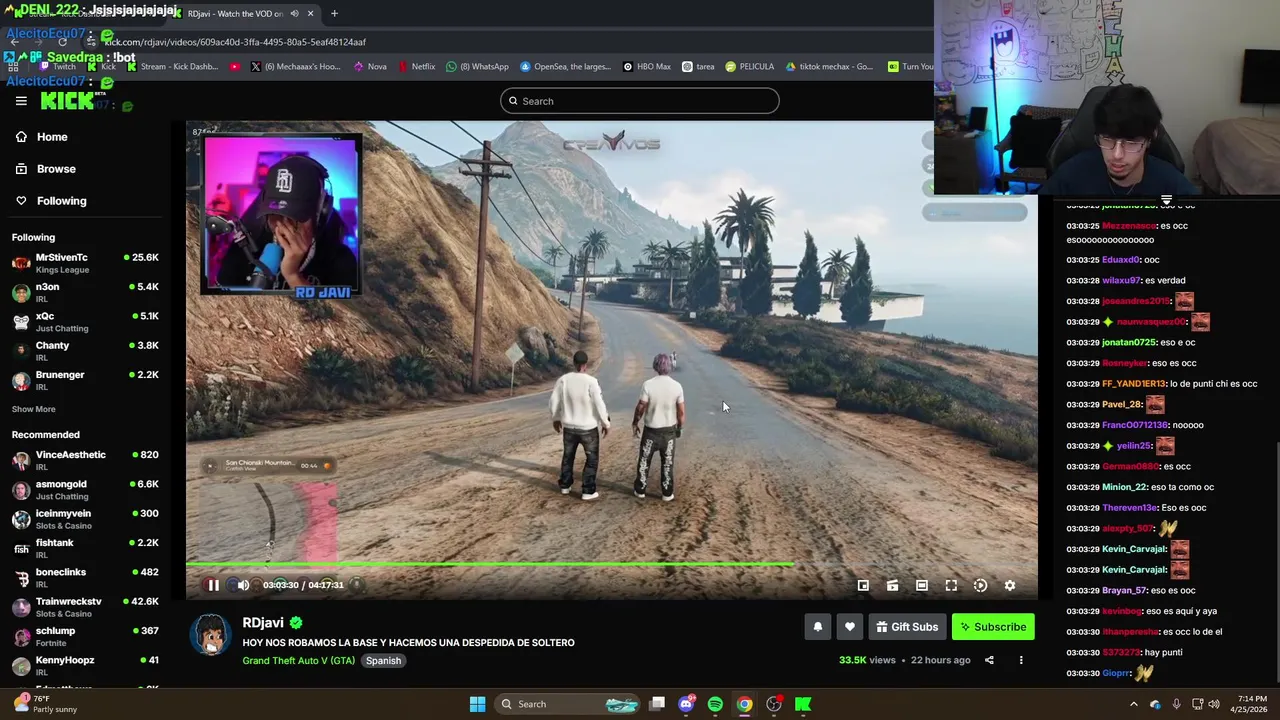1280x720 pixels.
Task: Open Windows Start menu
Action: point(477,704)
